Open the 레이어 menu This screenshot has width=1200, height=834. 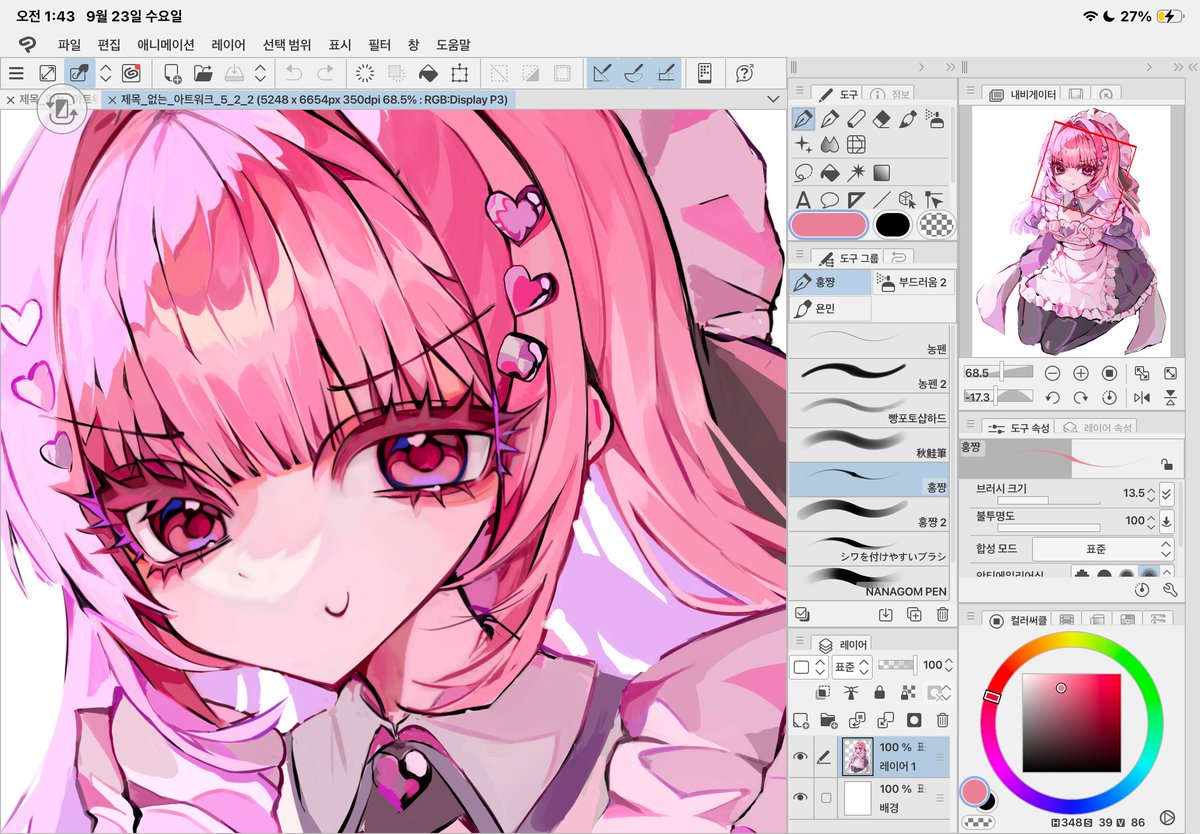coord(229,45)
